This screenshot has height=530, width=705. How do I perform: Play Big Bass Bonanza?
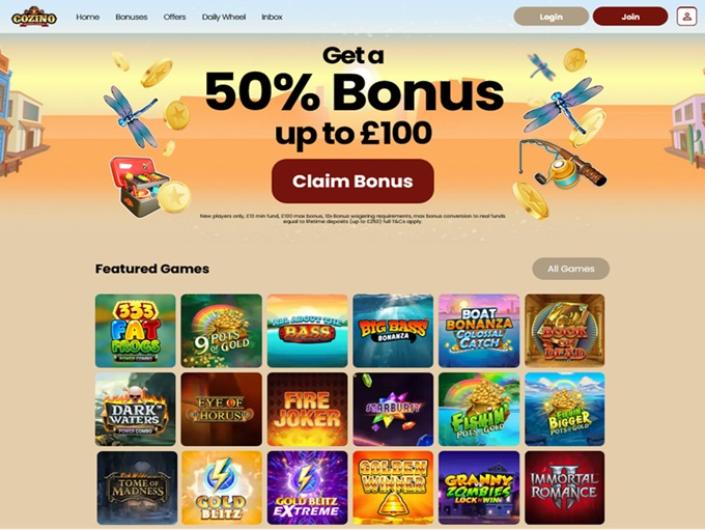coord(393,331)
